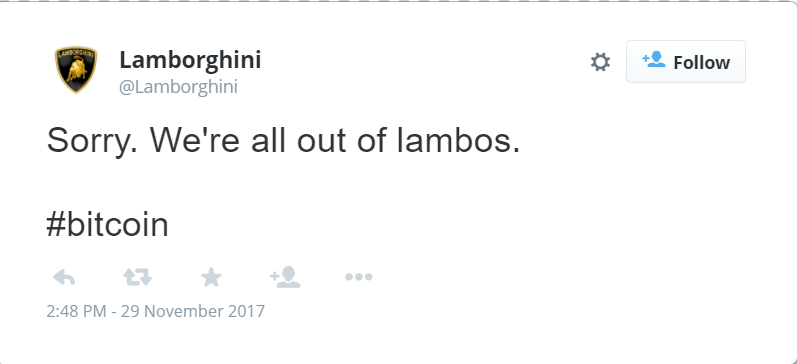
Task: Reply to the Lamborghini tweet
Action: coord(64,278)
